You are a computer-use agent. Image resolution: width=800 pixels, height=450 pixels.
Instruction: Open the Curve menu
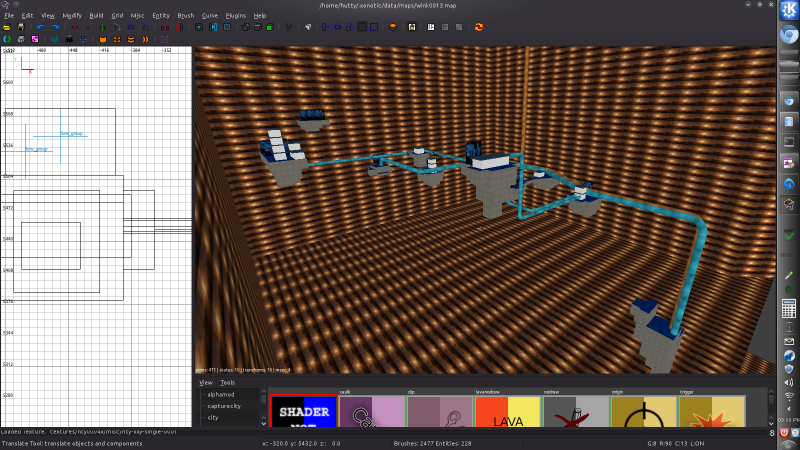(x=210, y=16)
